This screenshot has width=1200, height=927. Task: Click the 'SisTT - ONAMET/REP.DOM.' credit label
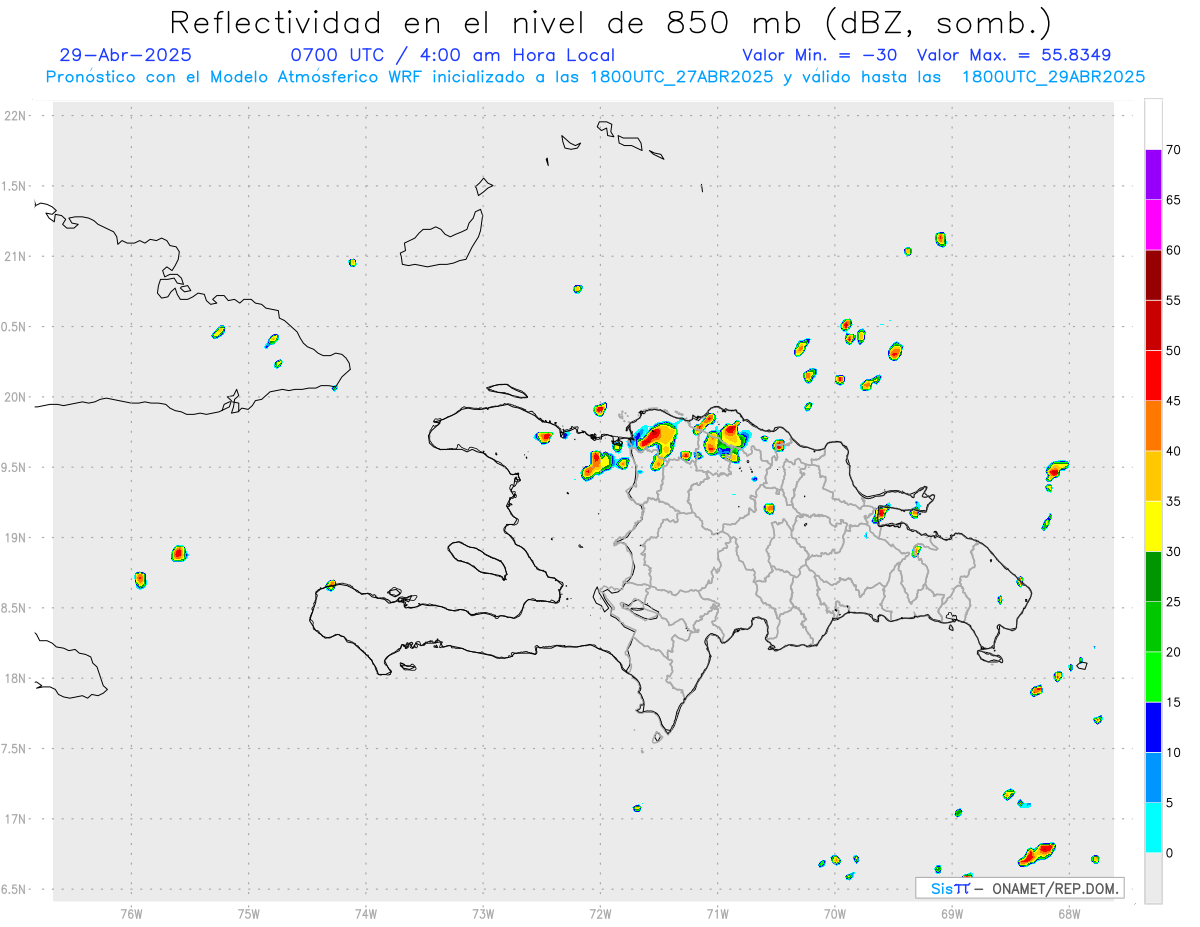coord(1020,888)
